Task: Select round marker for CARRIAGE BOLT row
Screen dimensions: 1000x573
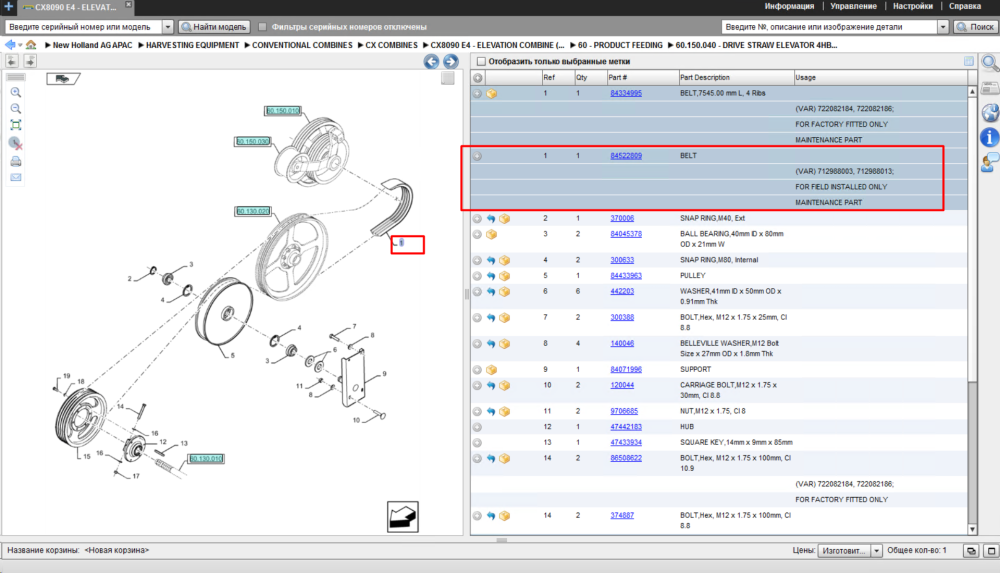Action: 477,385
